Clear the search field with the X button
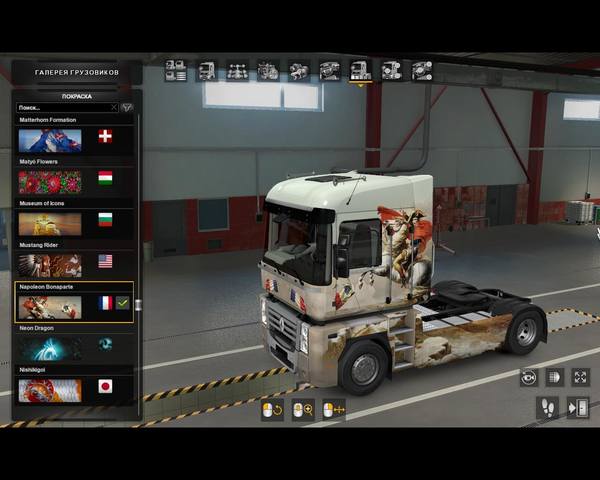This screenshot has width=600, height=480. (113, 108)
